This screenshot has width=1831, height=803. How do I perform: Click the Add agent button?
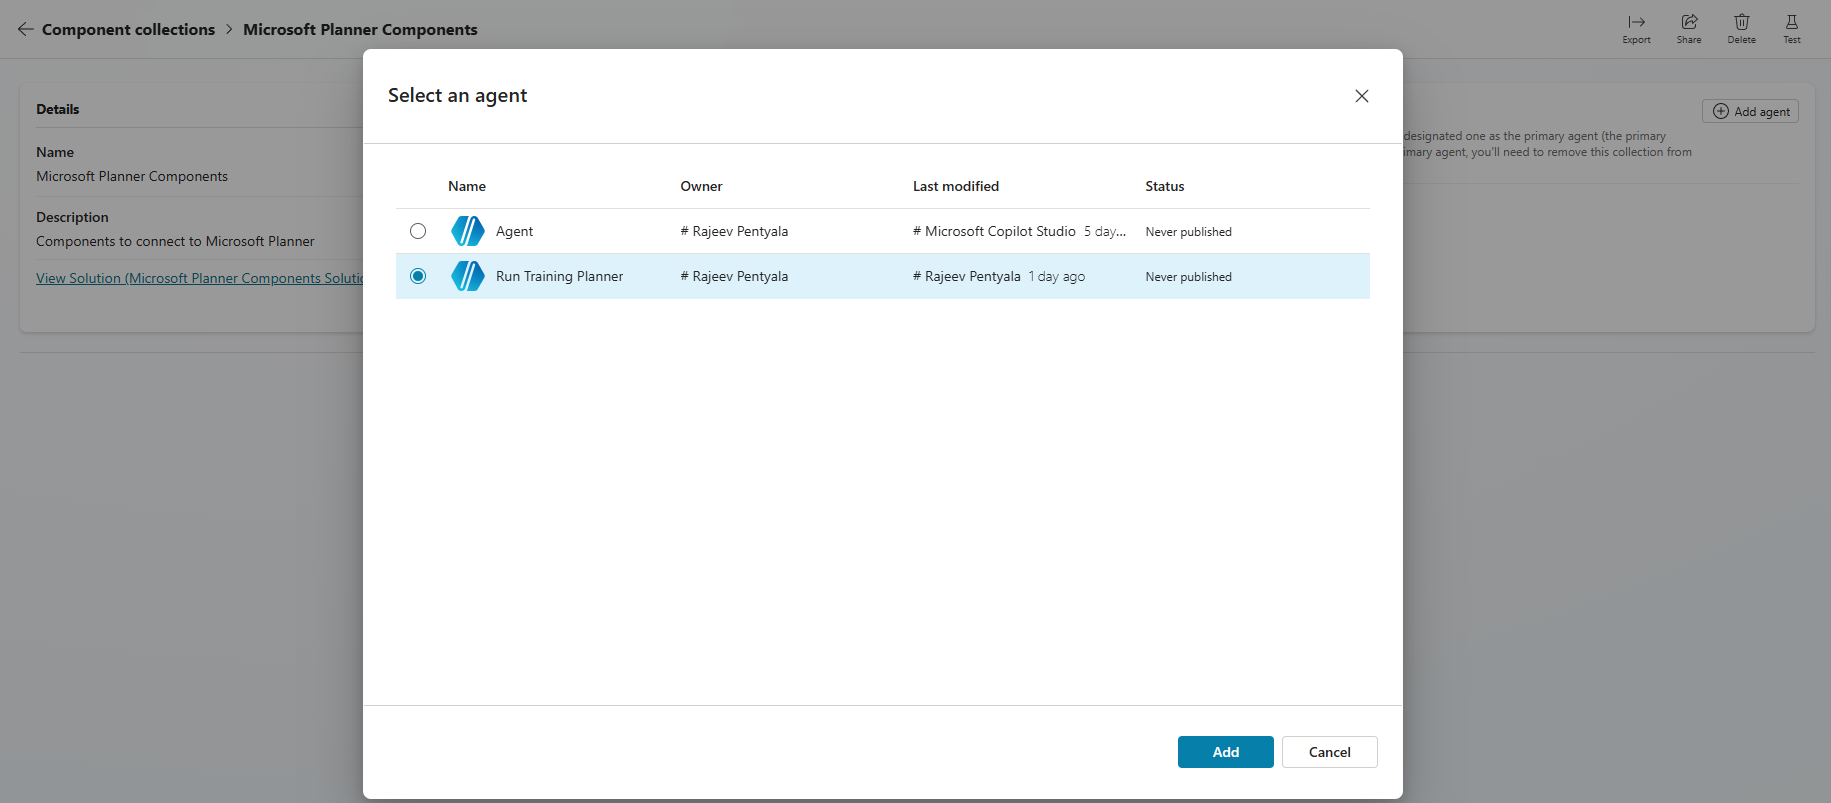point(1750,111)
